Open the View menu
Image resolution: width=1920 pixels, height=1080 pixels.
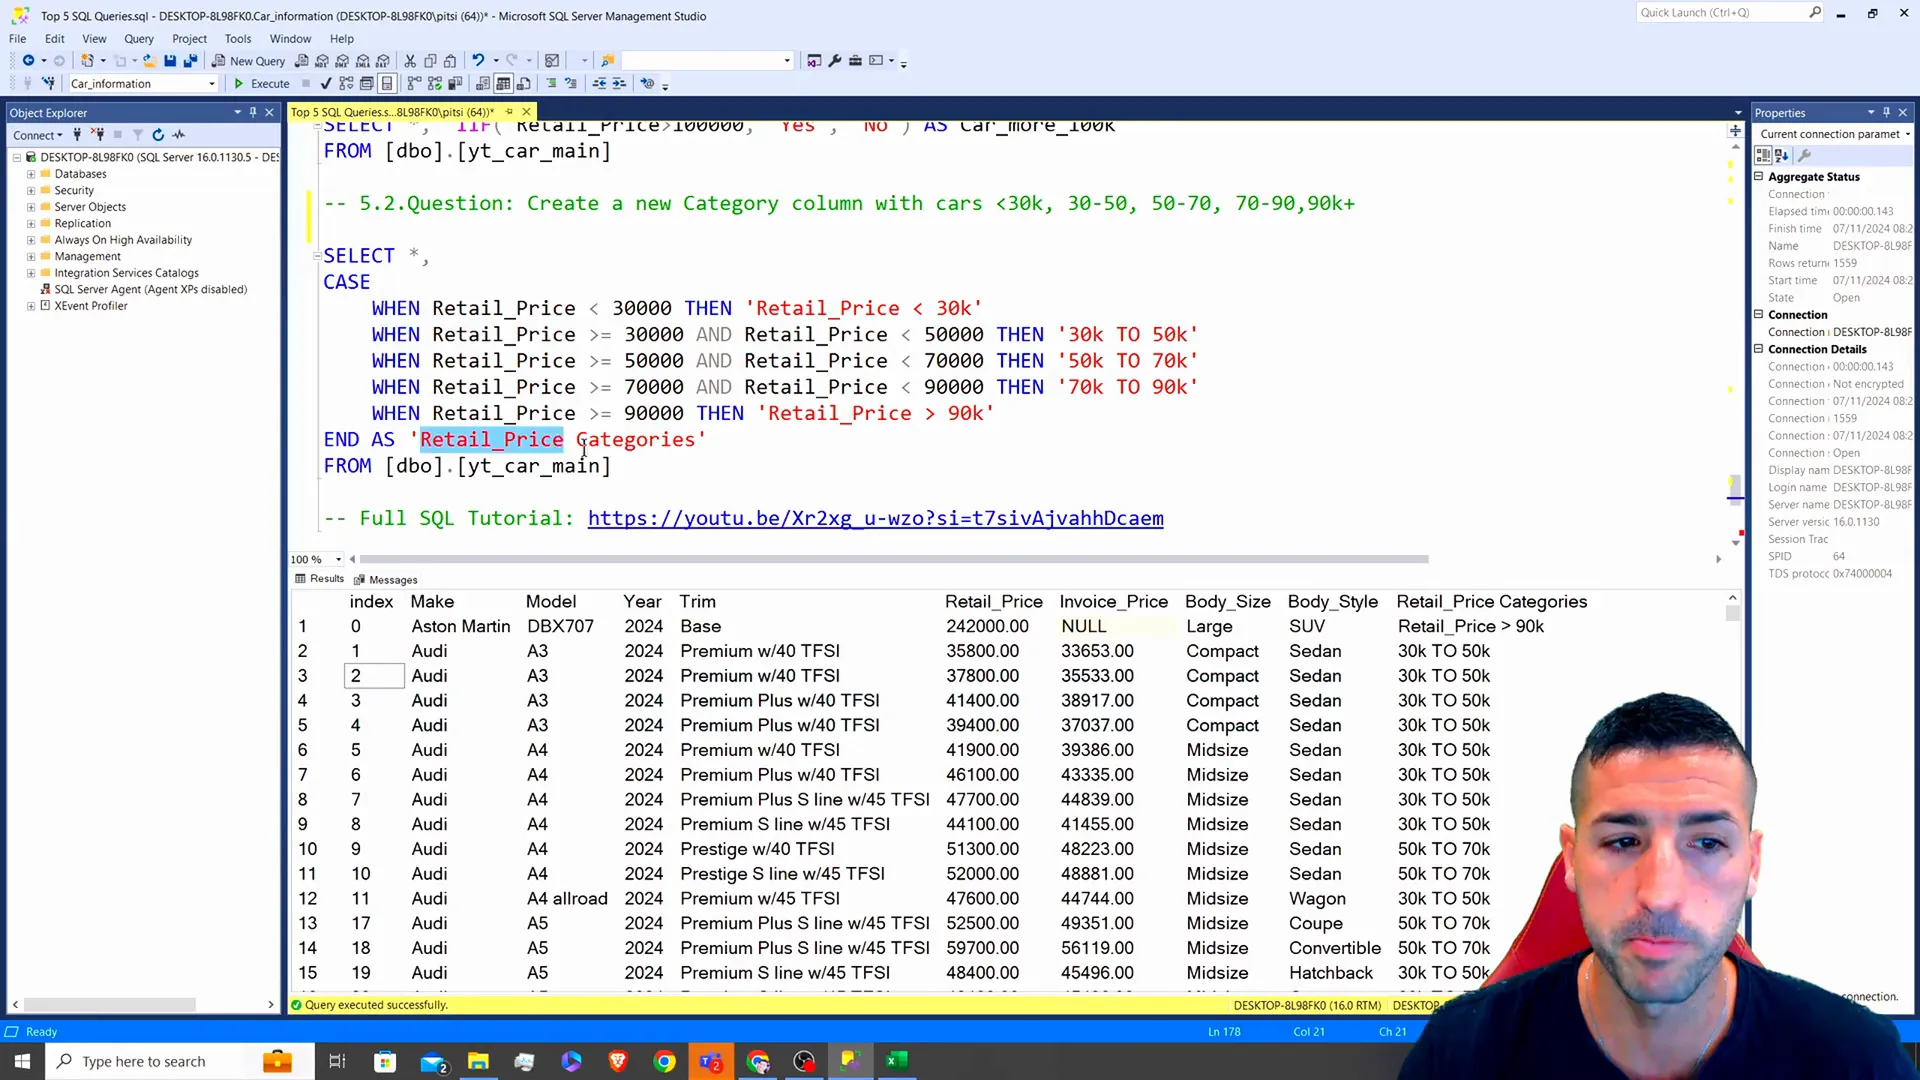coord(94,37)
